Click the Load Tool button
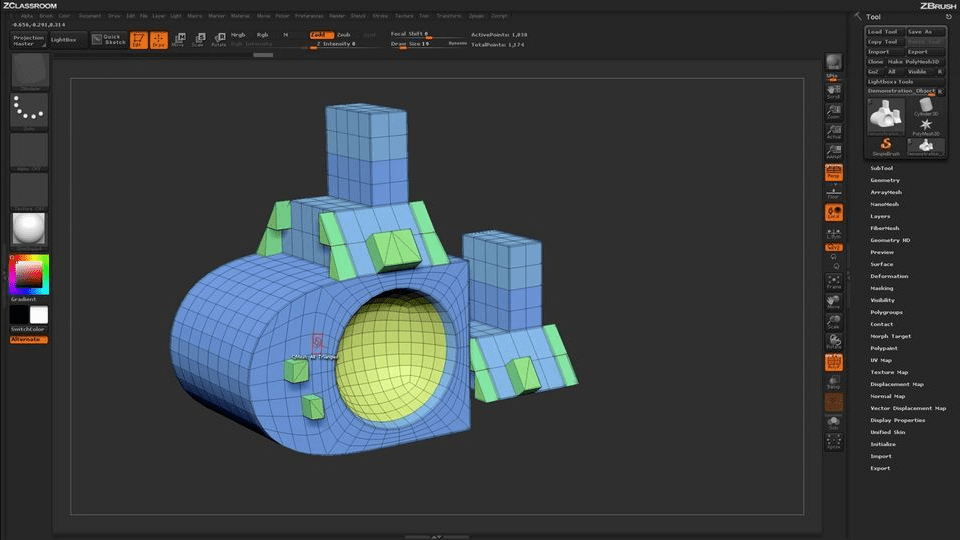The height and width of the screenshot is (540, 960). 882,32
